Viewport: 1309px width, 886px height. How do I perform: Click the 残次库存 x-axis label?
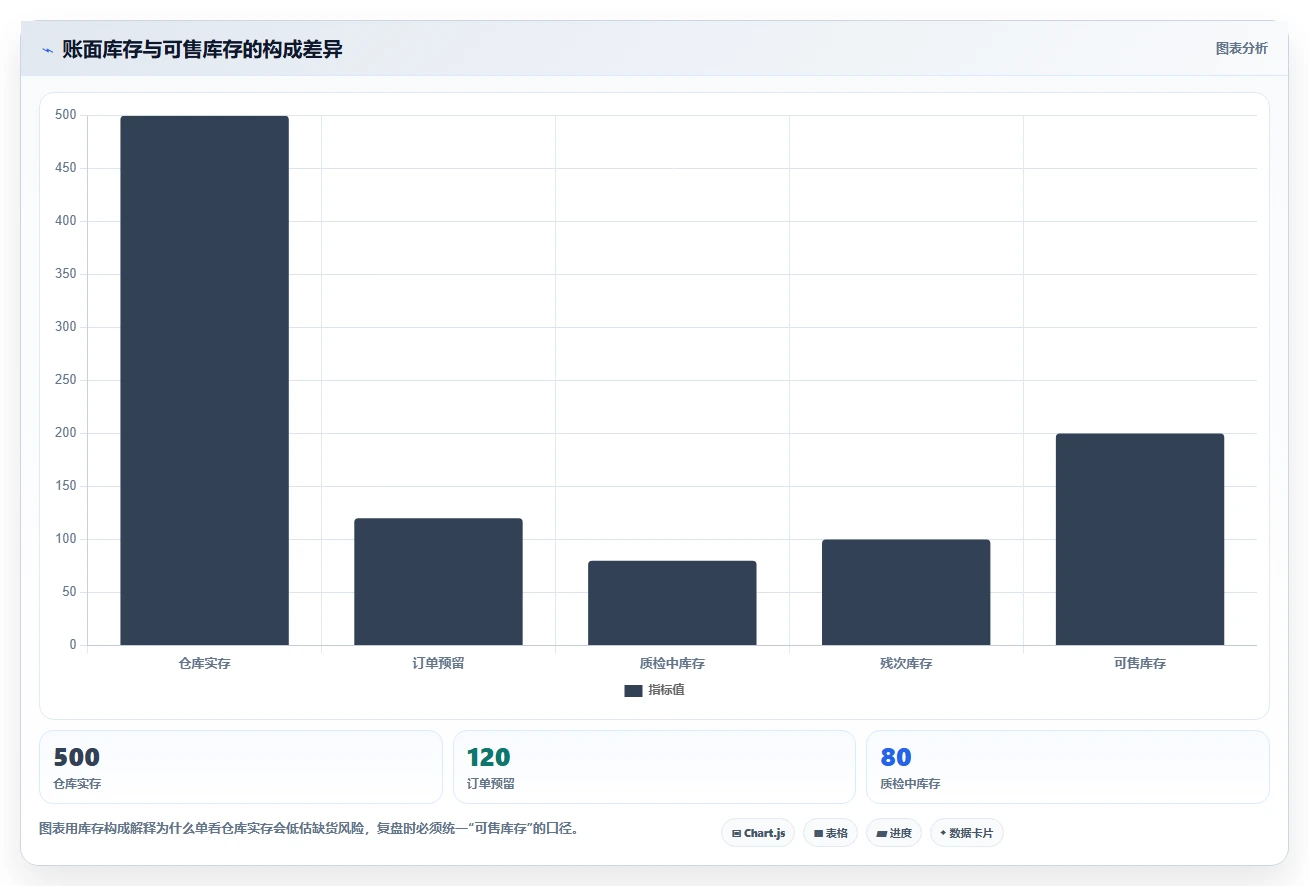906,663
